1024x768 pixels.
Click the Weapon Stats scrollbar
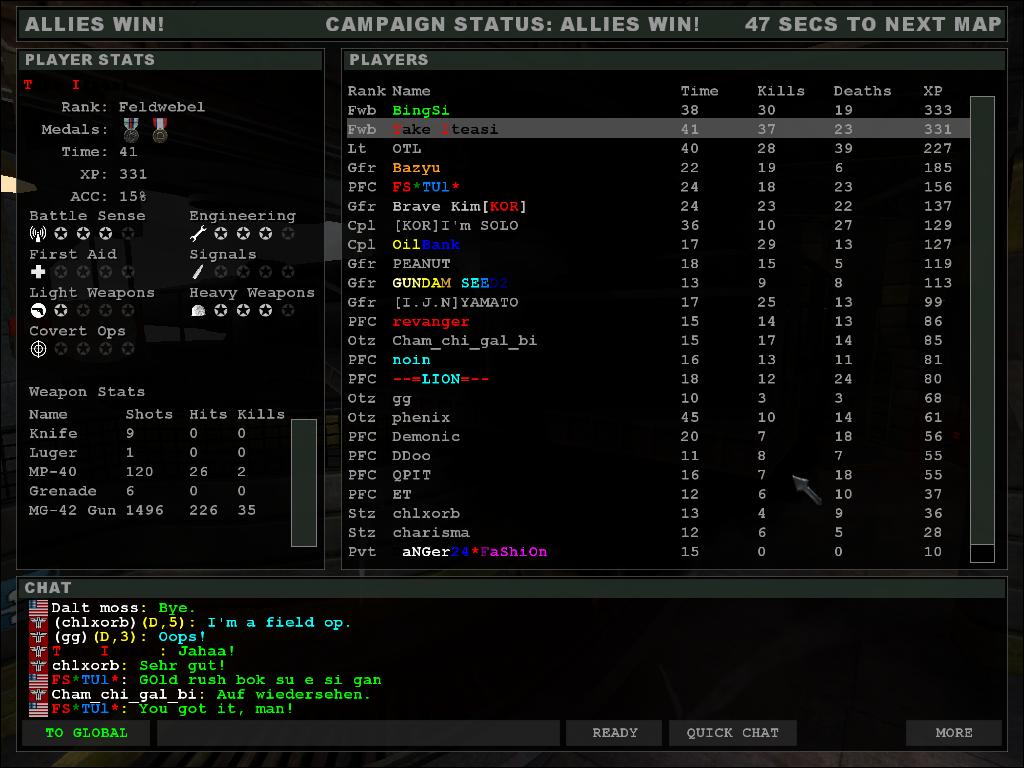tap(303, 482)
